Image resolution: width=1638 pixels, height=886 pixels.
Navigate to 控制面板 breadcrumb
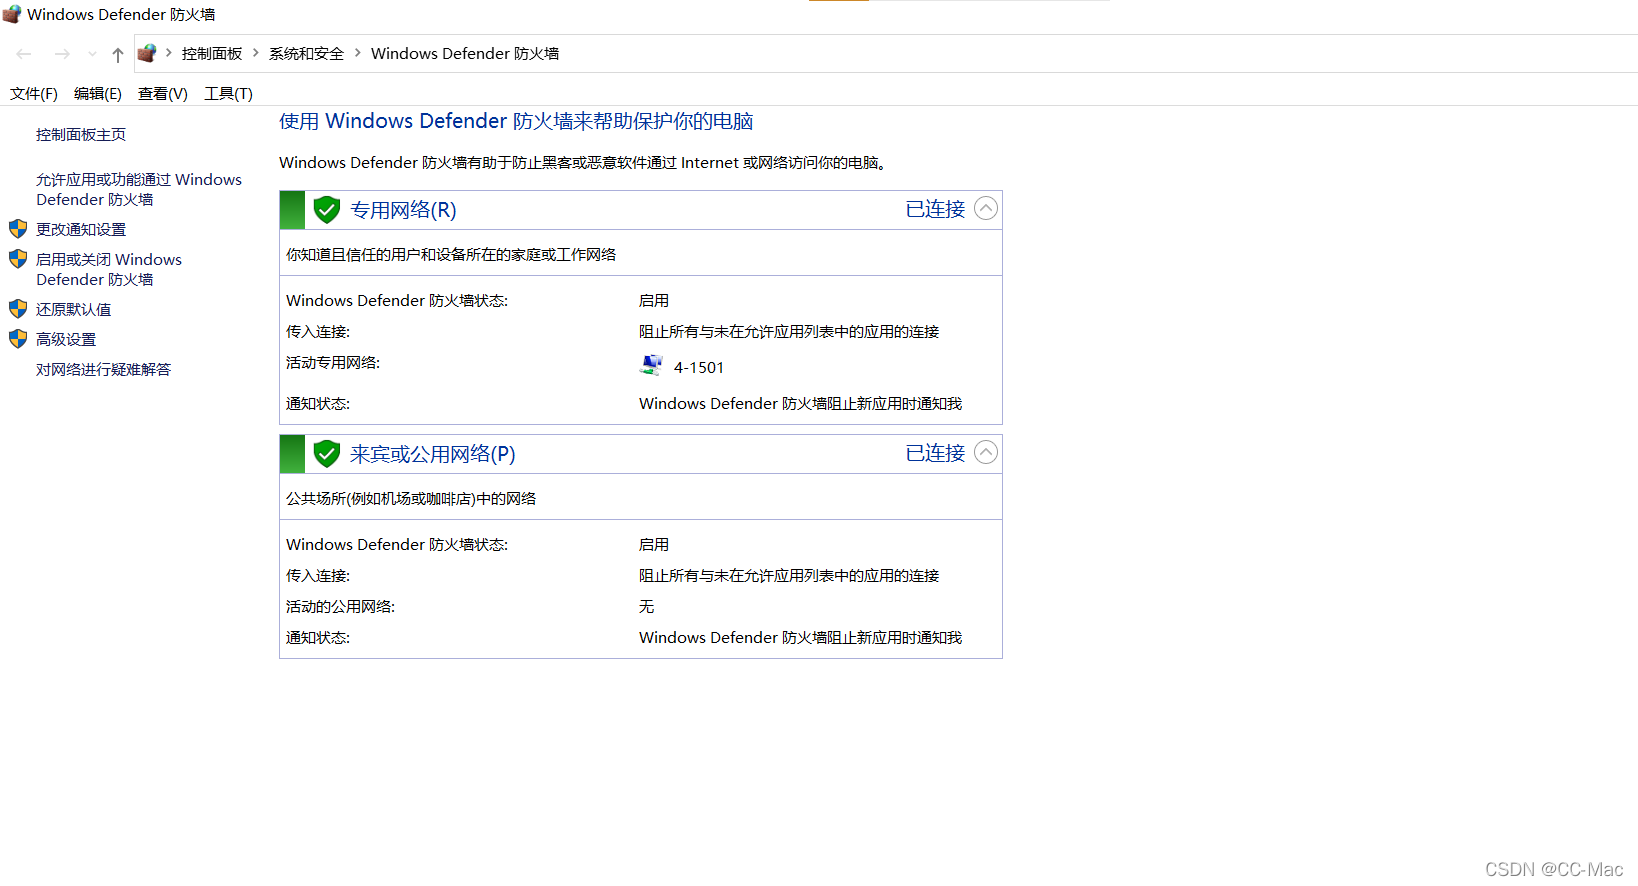tap(212, 54)
